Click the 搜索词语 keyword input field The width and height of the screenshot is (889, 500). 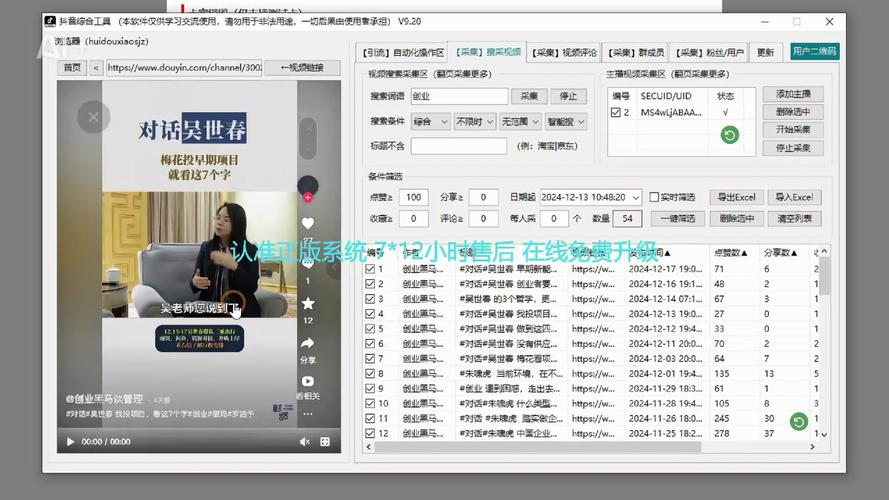(x=459, y=96)
